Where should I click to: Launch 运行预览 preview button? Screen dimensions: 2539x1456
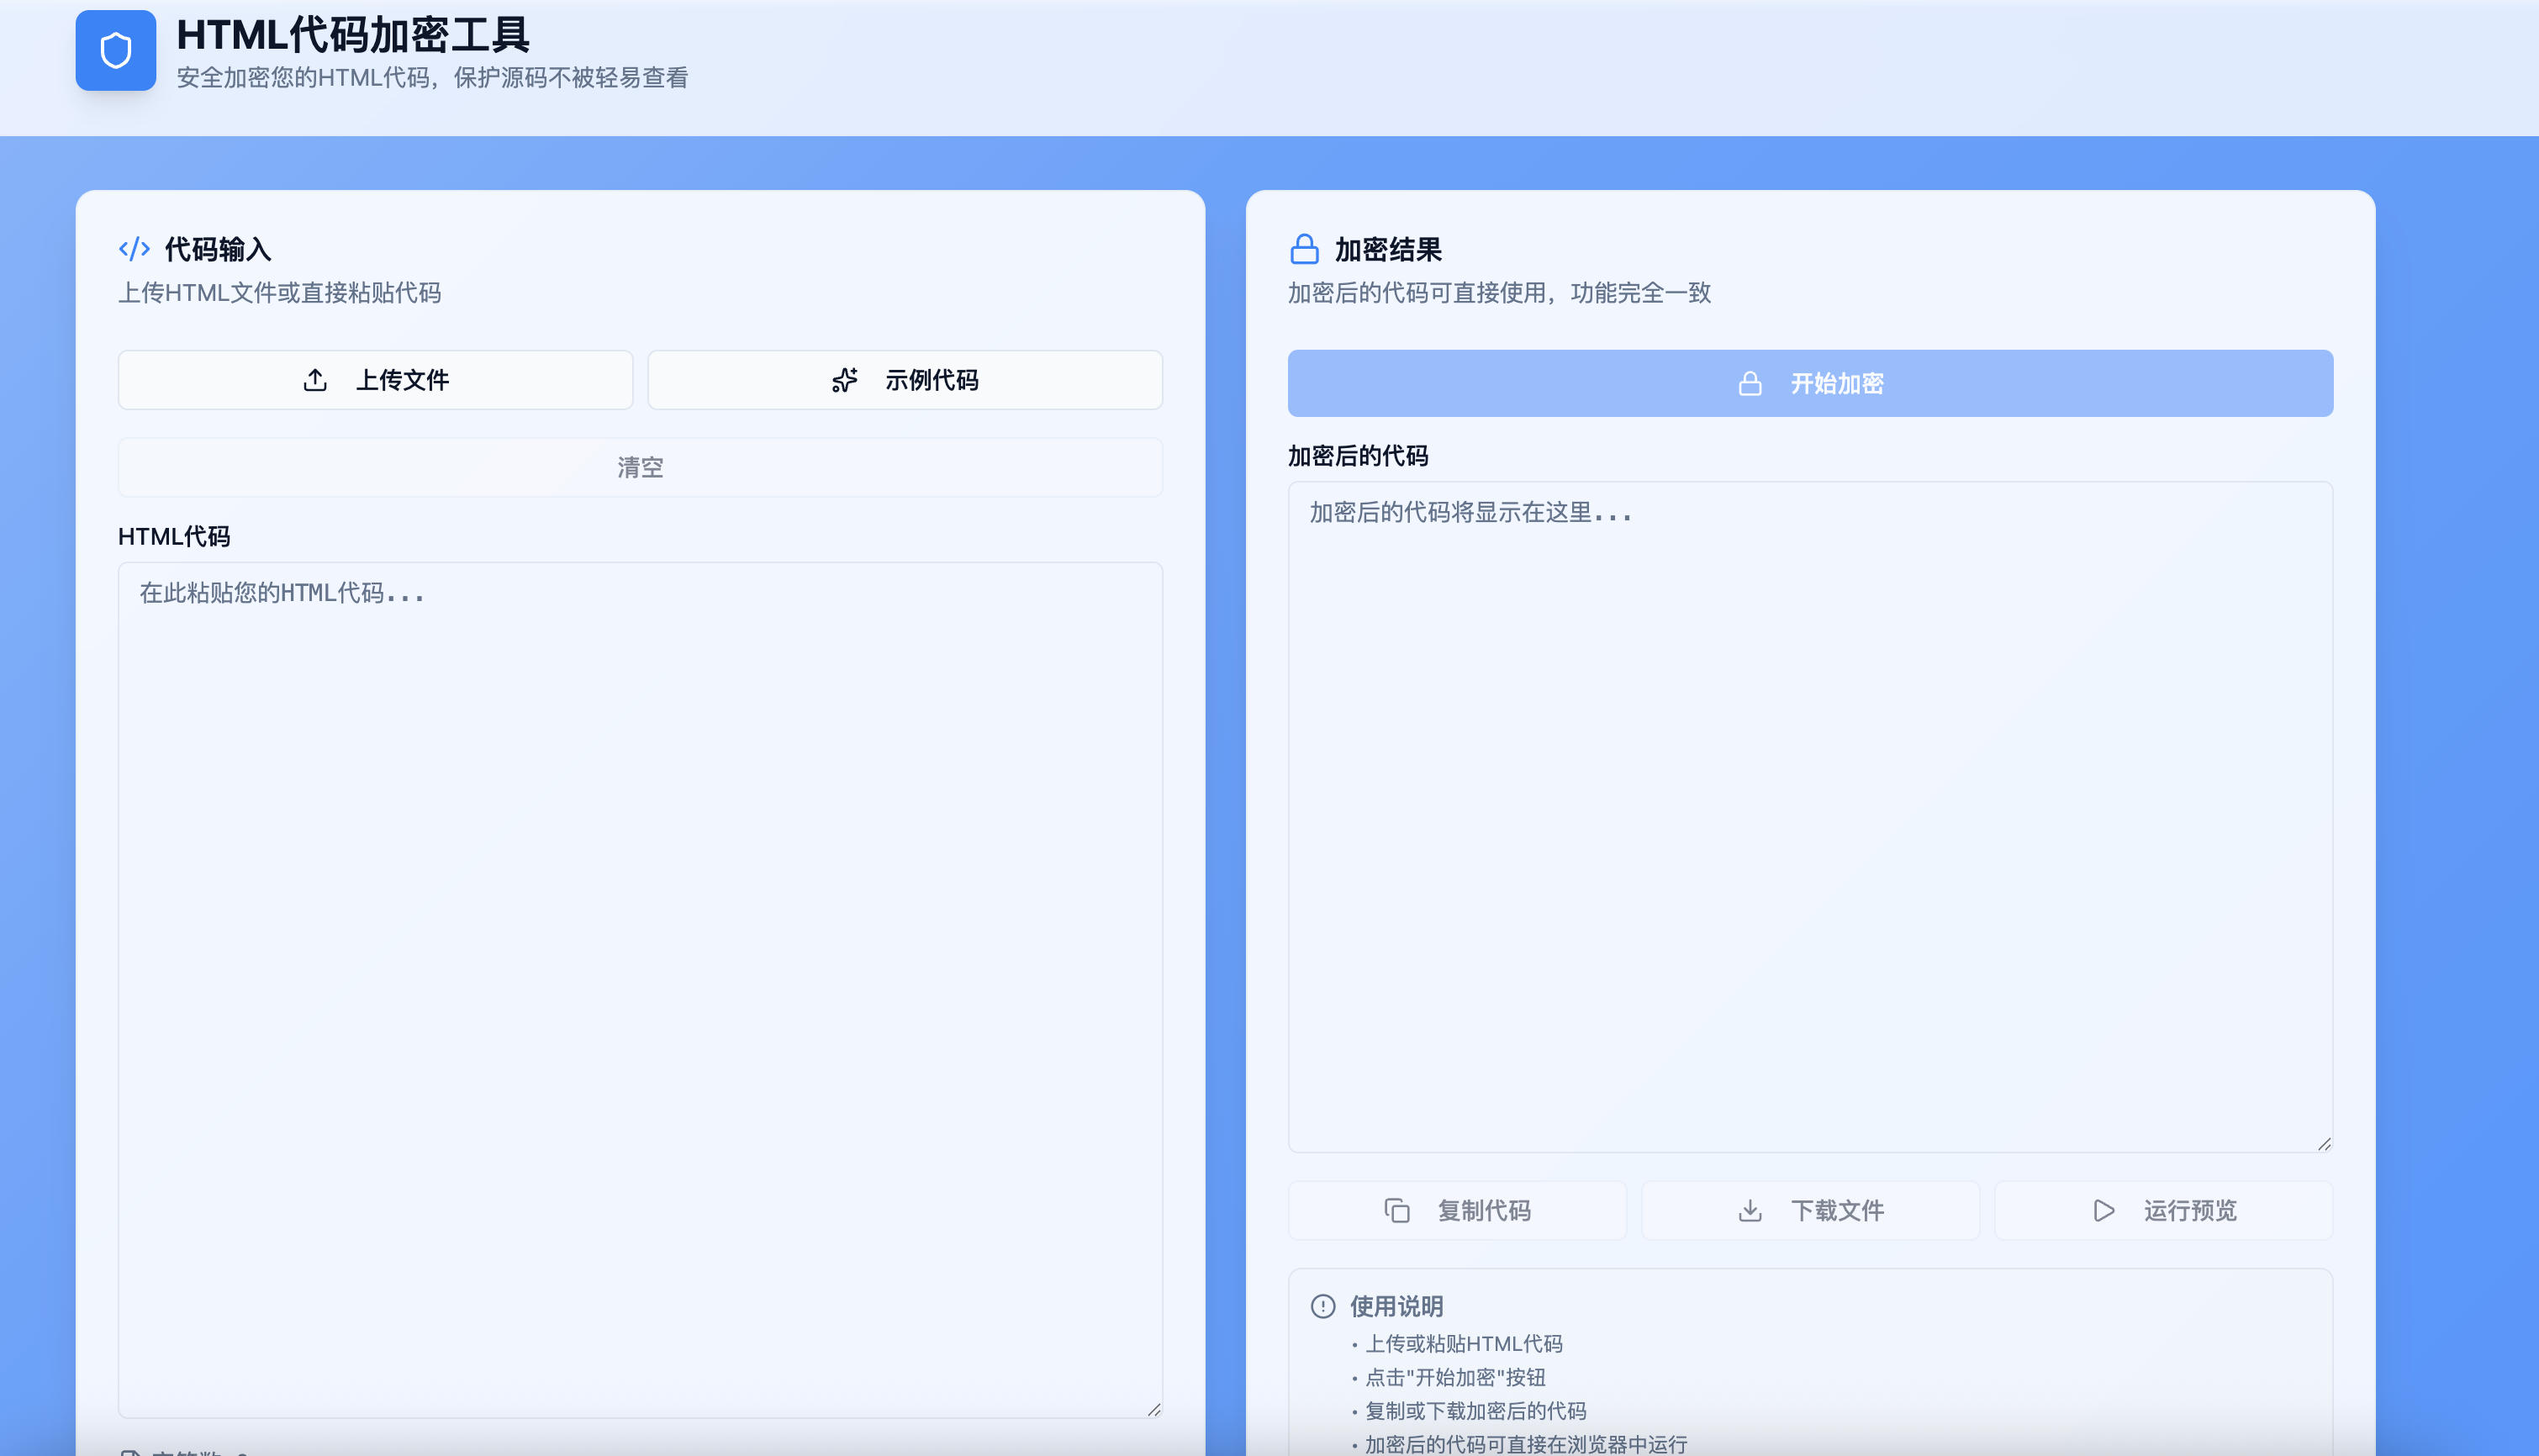pos(2164,1210)
